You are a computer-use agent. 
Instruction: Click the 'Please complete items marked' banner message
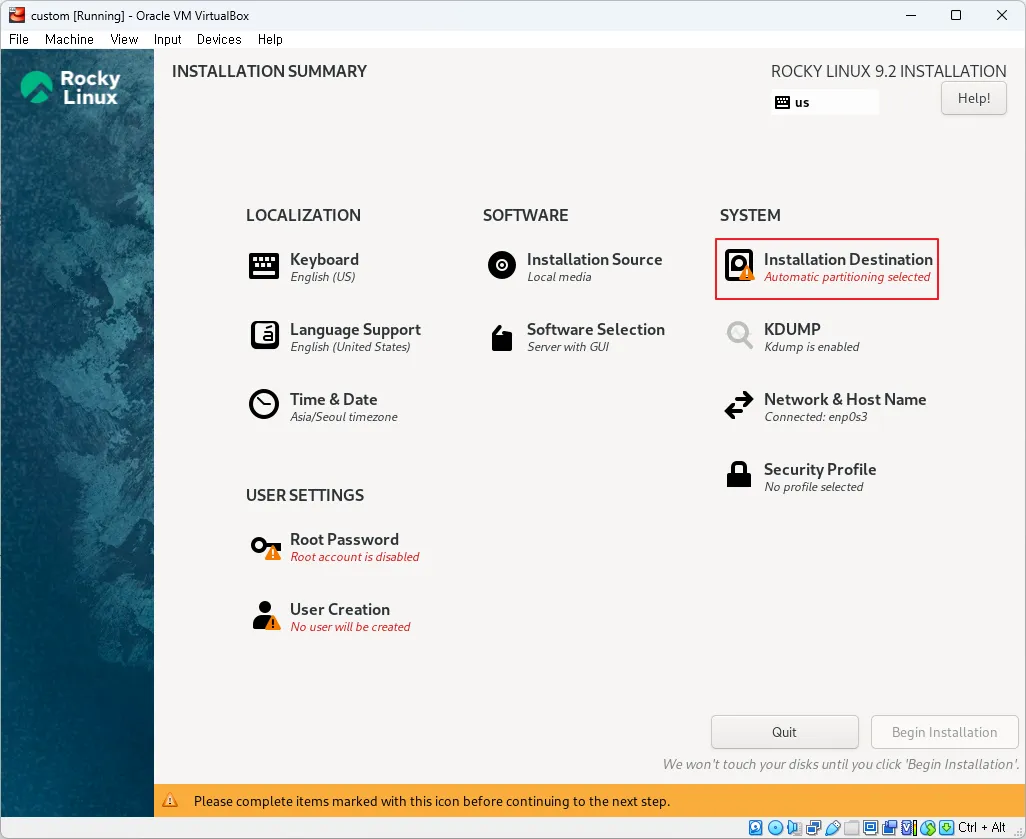(x=432, y=801)
